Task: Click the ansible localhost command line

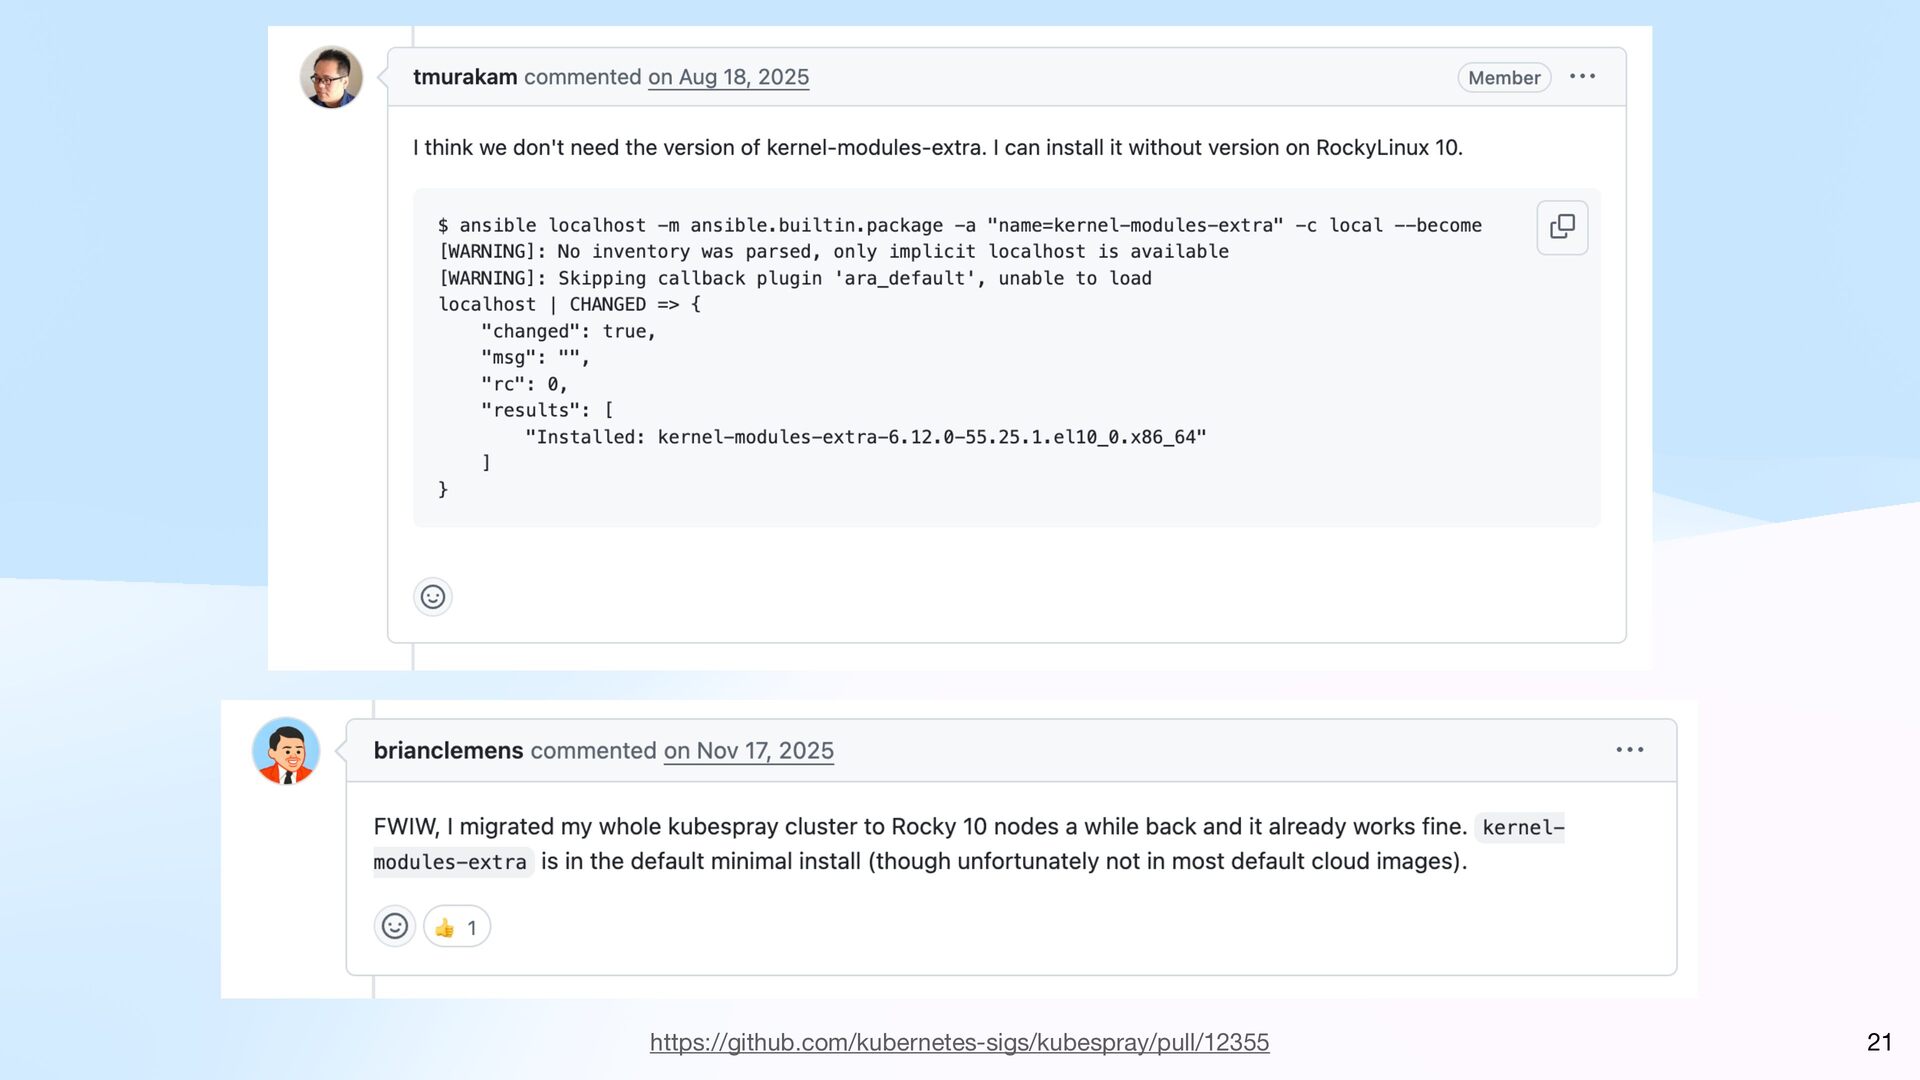Action: 959,226
